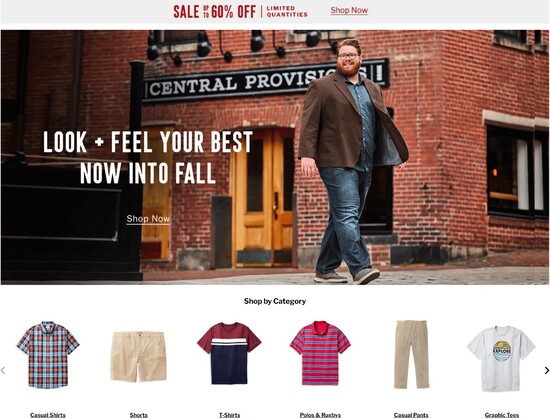Open the Casual Shirts category link
Image resolution: width=550 pixels, height=419 pixels.
pyautogui.click(x=48, y=415)
